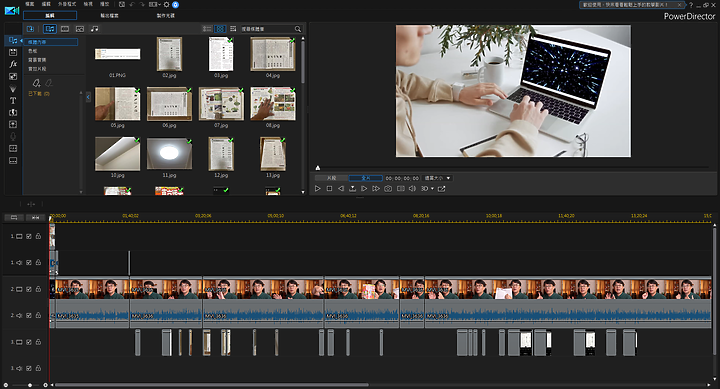Toggle video track 3 enable checkbox

[29, 342]
